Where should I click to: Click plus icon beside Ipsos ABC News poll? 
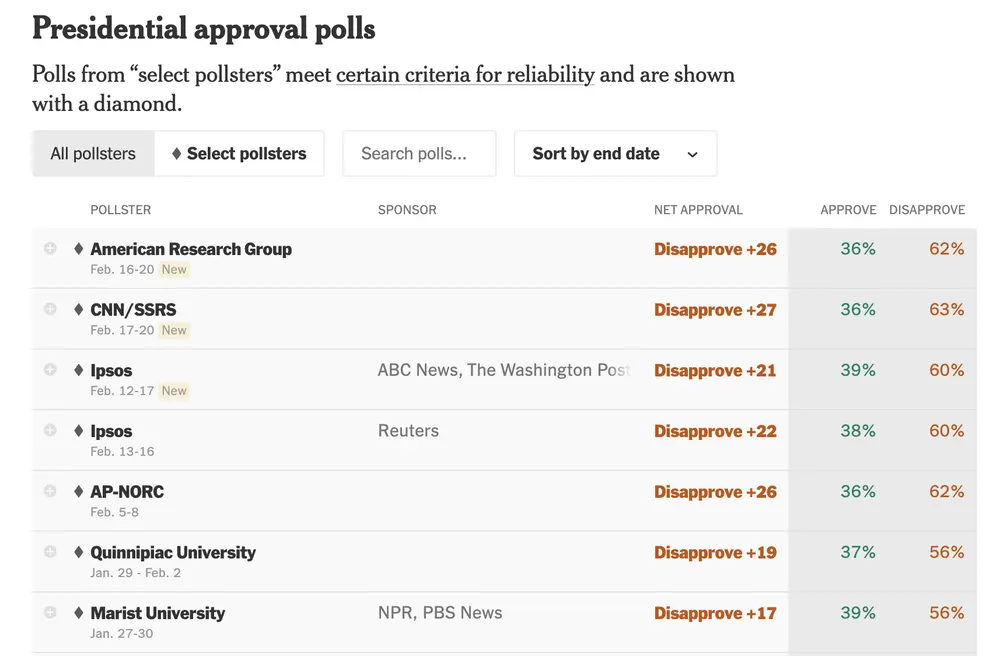[x=50, y=370]
